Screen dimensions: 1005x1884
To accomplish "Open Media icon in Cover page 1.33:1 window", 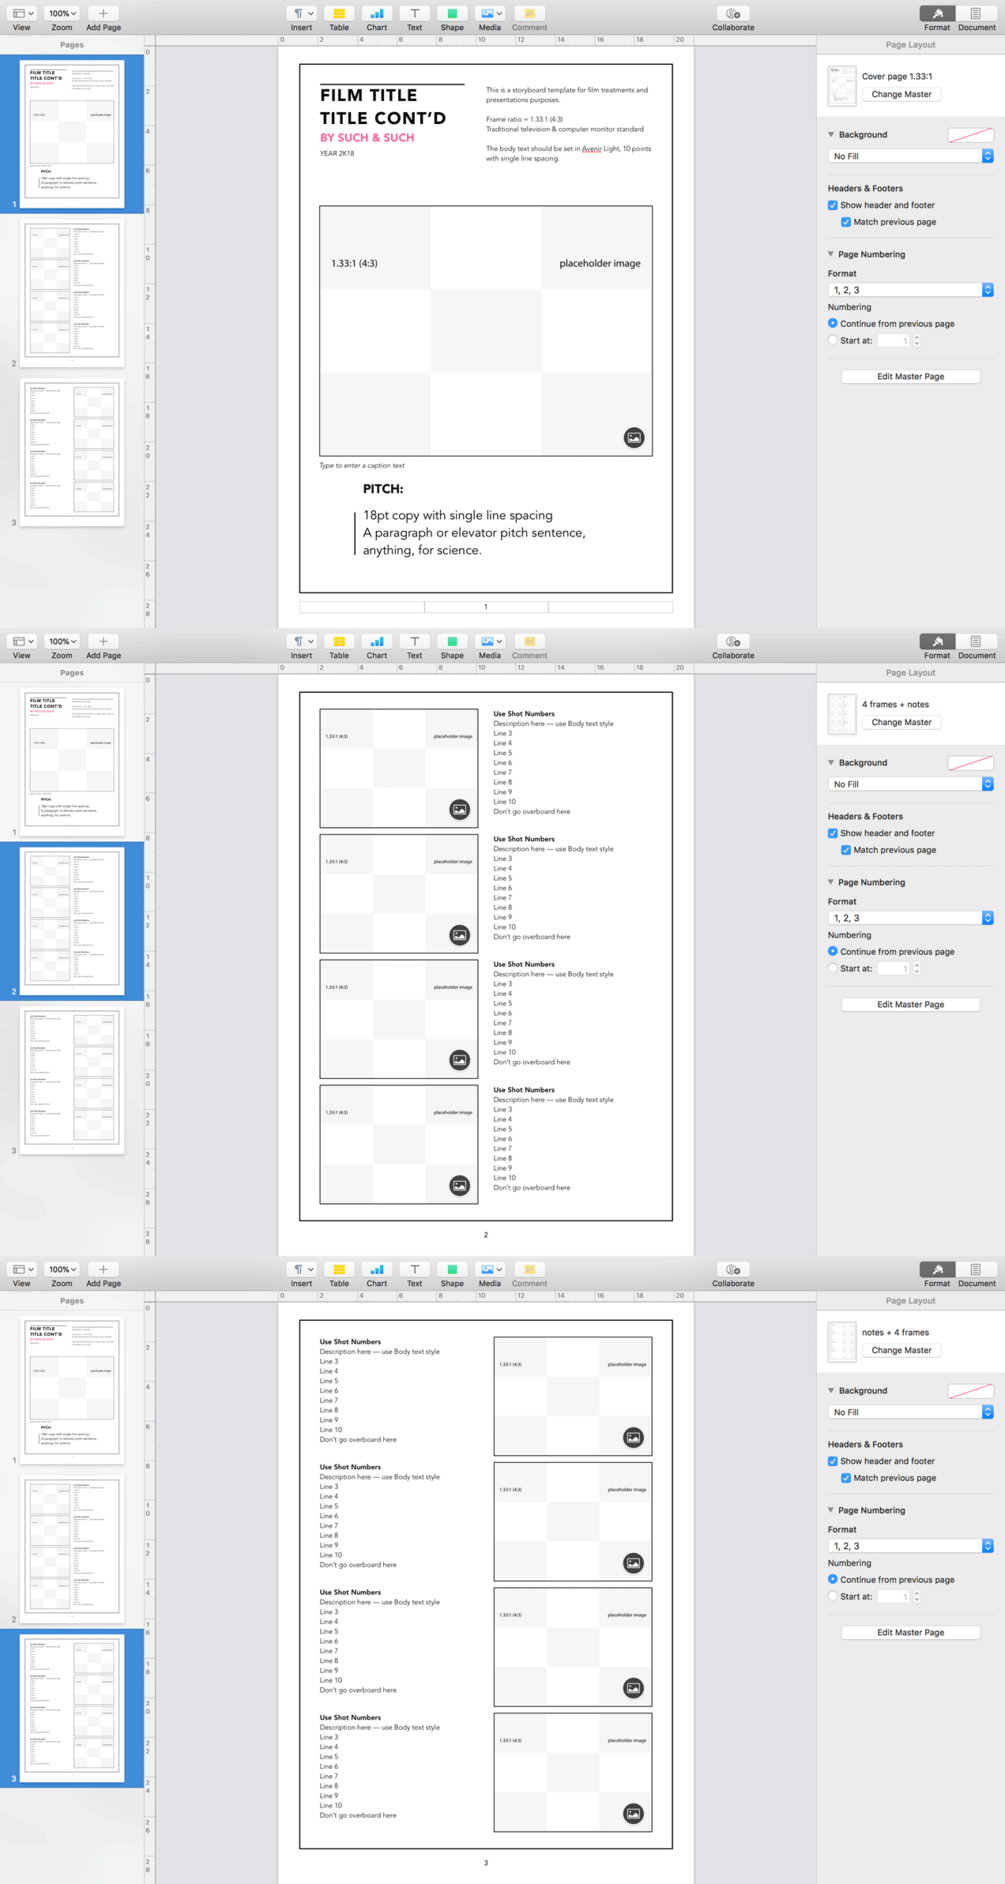I will click(490, 14).
